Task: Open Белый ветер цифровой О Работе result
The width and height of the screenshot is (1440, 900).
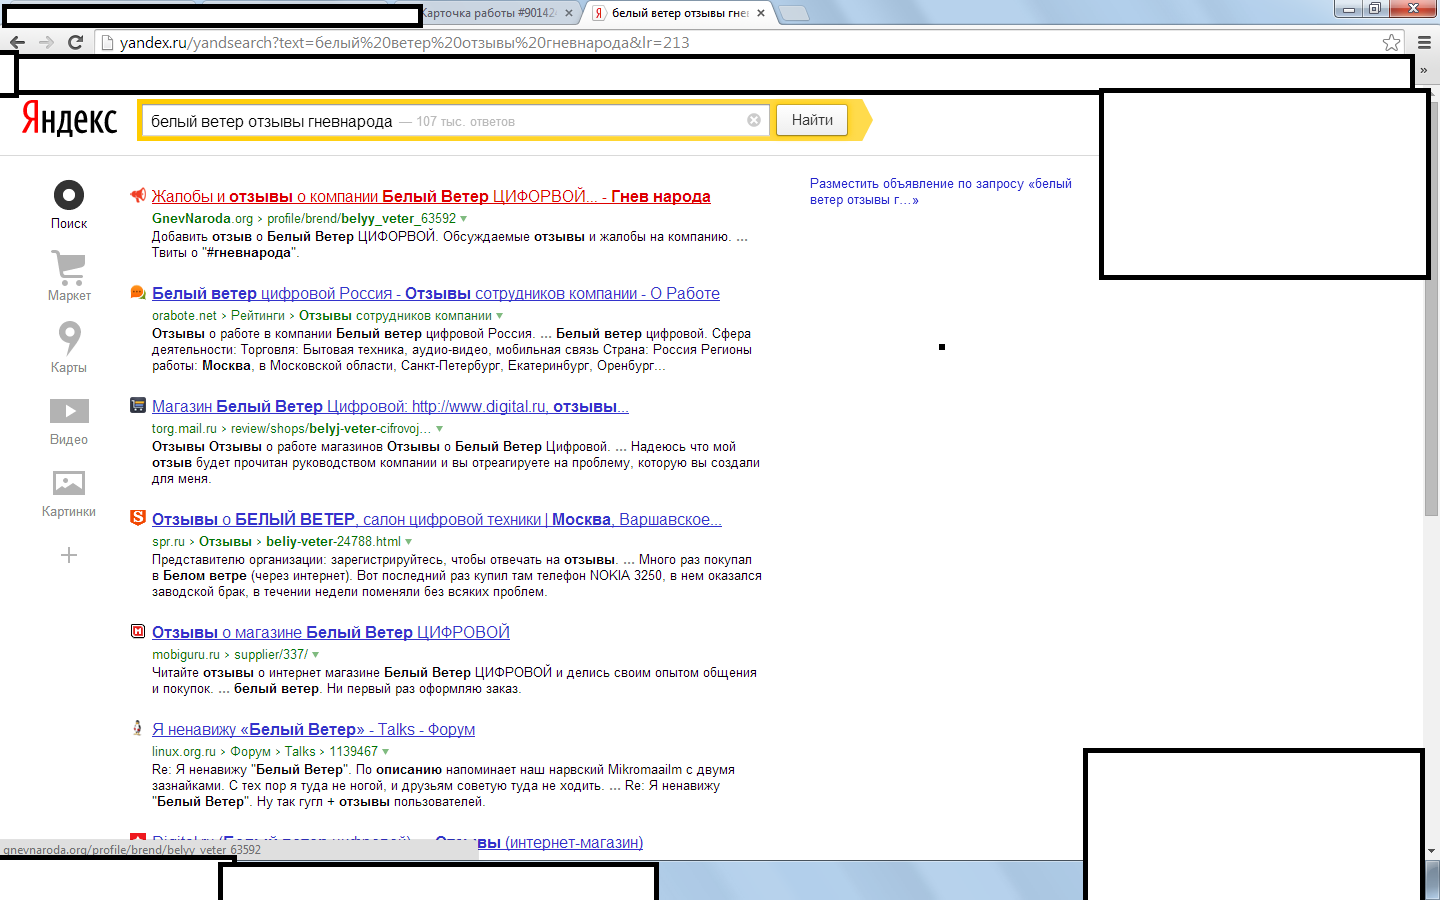Action: tap(436, 293)
